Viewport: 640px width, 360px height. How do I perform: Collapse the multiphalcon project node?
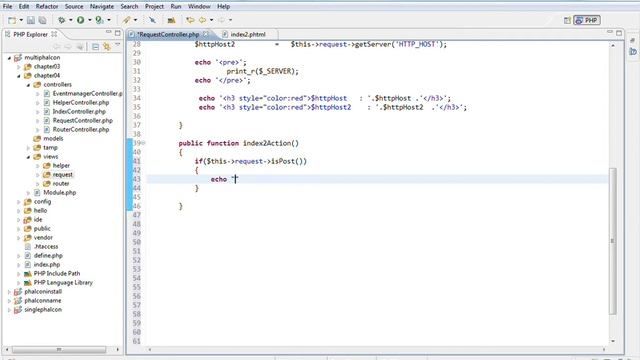9,58
